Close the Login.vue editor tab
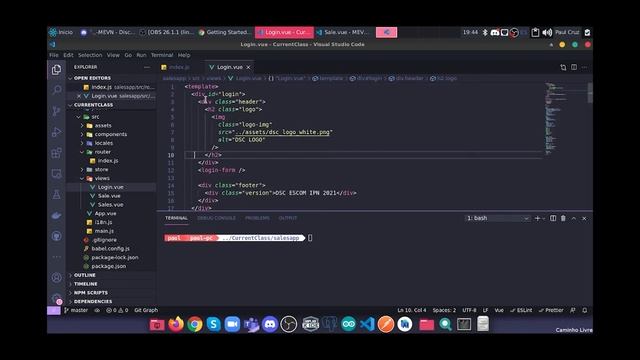This screenshot has height=360, width=640. 248,67
